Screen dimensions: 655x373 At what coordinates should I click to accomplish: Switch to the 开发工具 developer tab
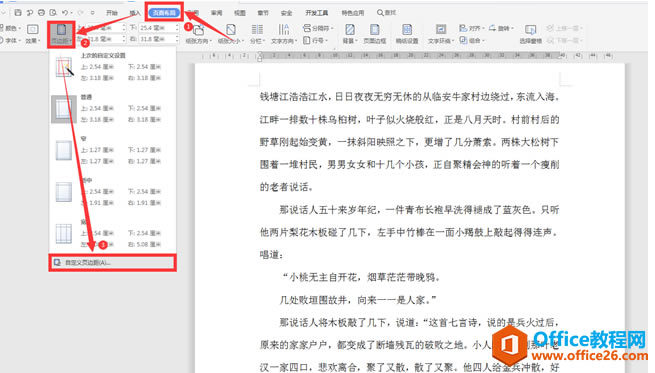pyautogui.click(x=317, y=13)
